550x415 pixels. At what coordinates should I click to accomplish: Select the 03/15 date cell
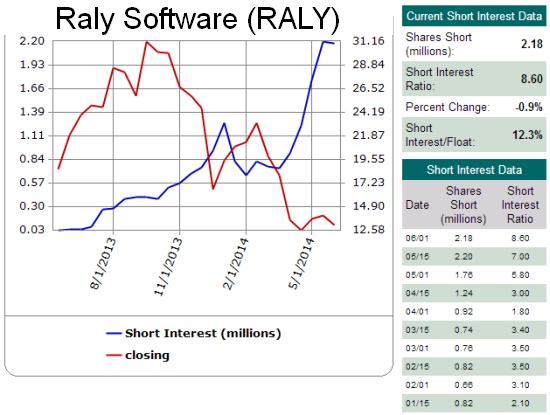pos(417,330)
